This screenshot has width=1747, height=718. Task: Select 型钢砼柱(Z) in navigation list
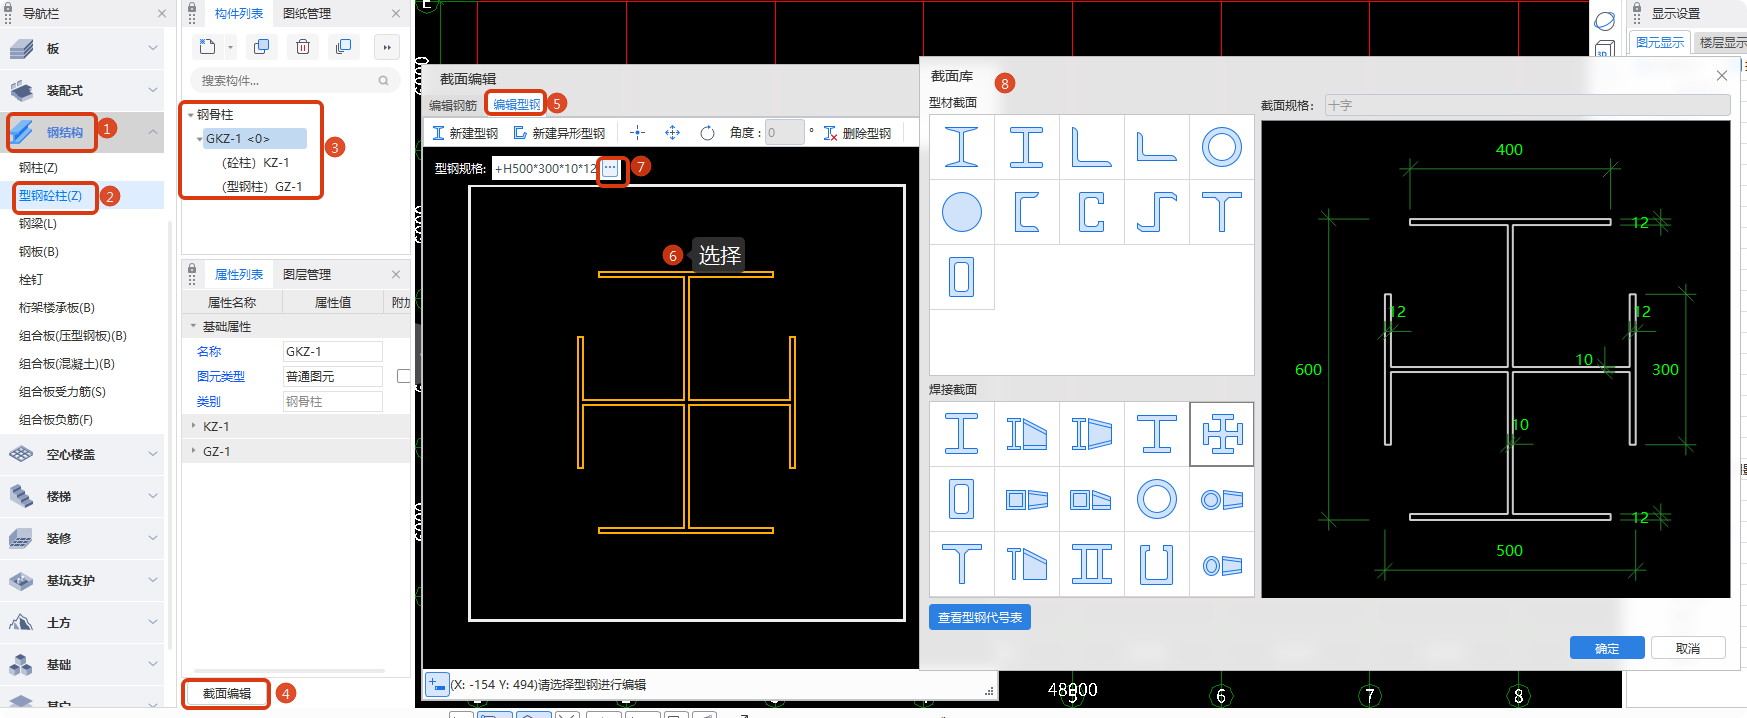click(50, 195)
